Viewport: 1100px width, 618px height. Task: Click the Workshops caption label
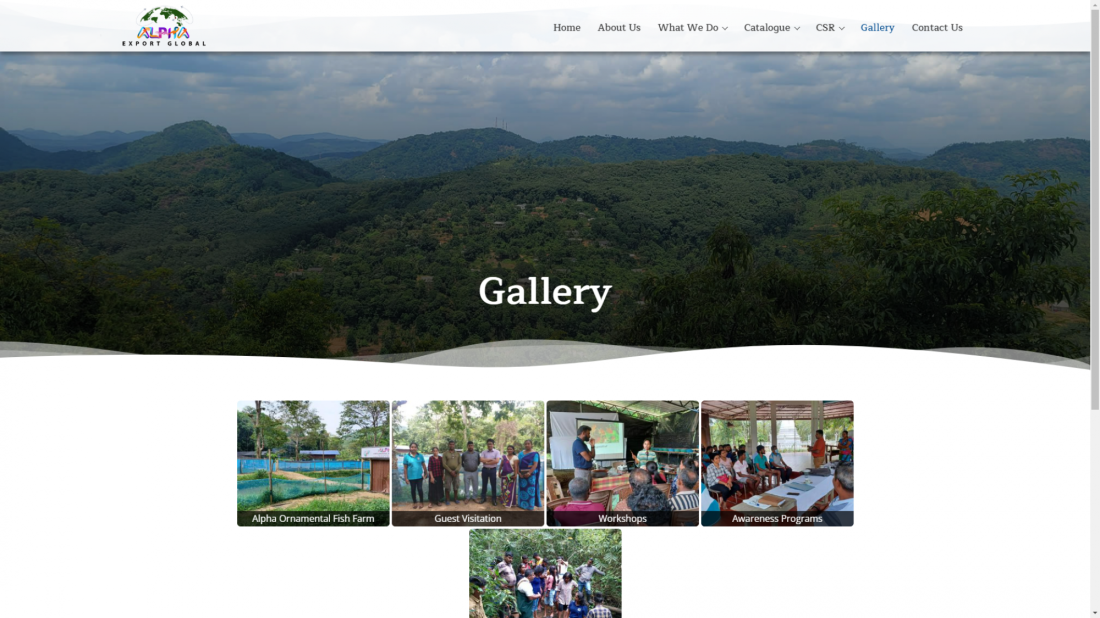tap(622, 518)
